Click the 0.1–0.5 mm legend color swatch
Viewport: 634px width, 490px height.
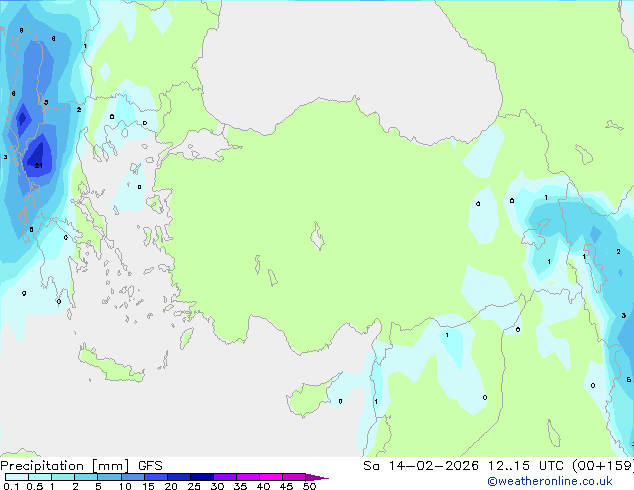[17, 477]
